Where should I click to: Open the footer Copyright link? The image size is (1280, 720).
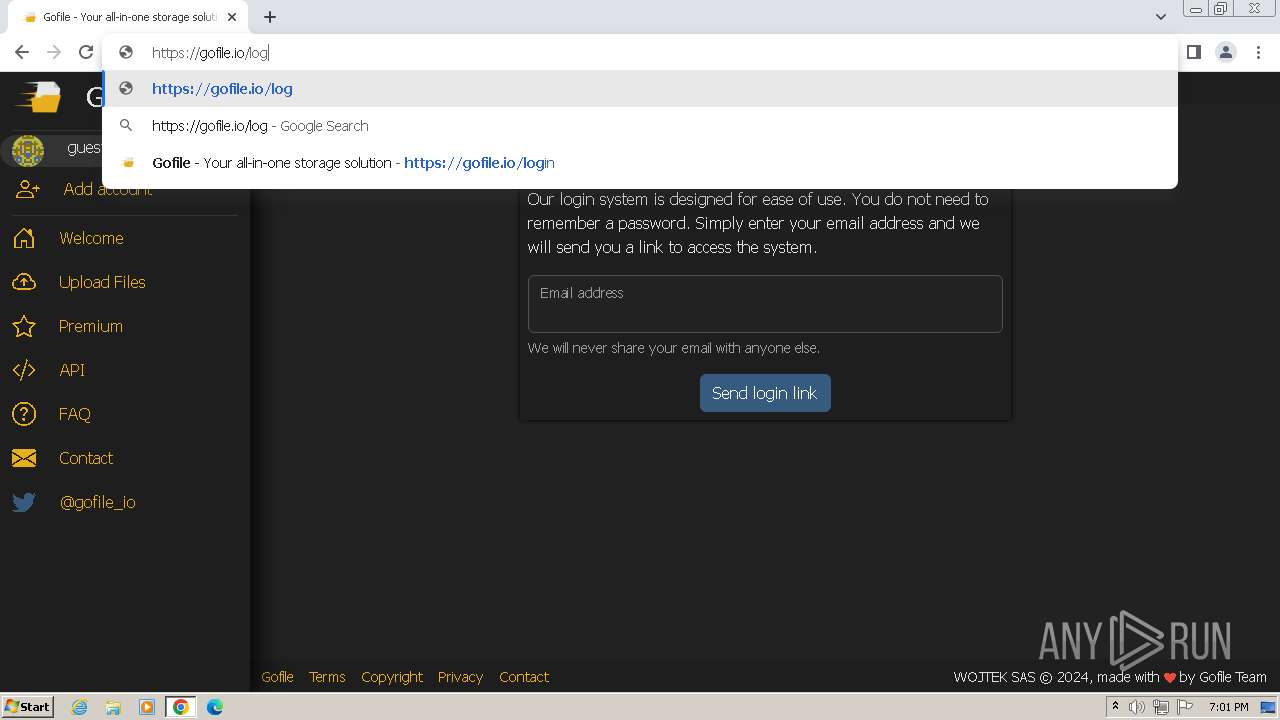392,677
